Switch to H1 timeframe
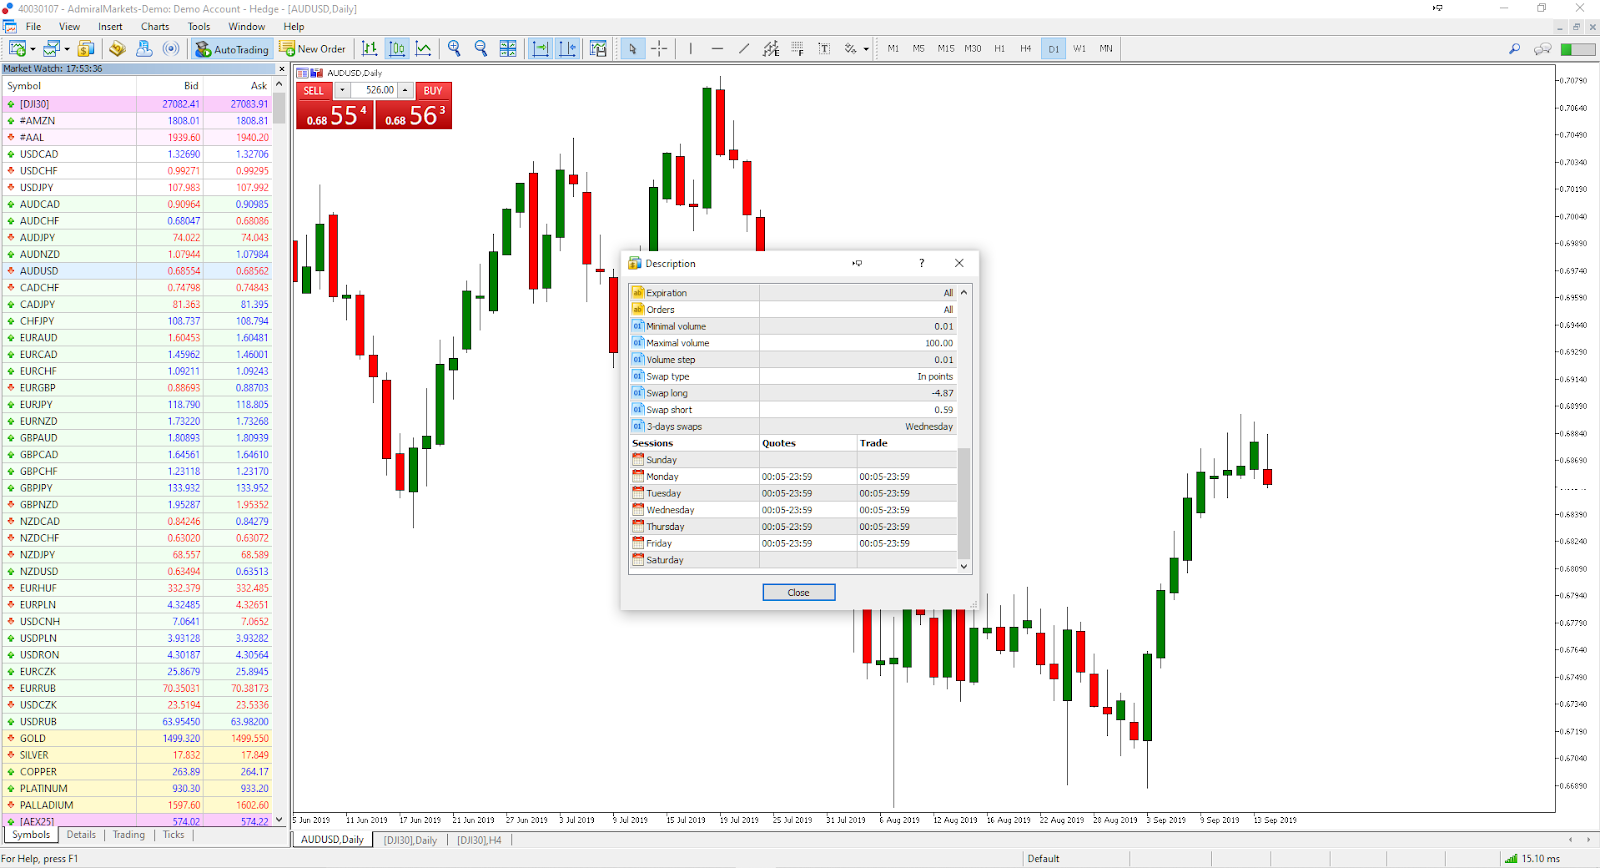 click(x=999, y=48)
